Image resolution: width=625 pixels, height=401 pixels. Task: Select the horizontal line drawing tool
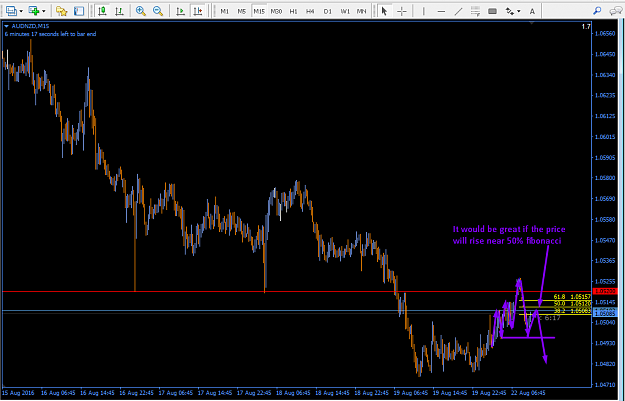pos(441,11)
